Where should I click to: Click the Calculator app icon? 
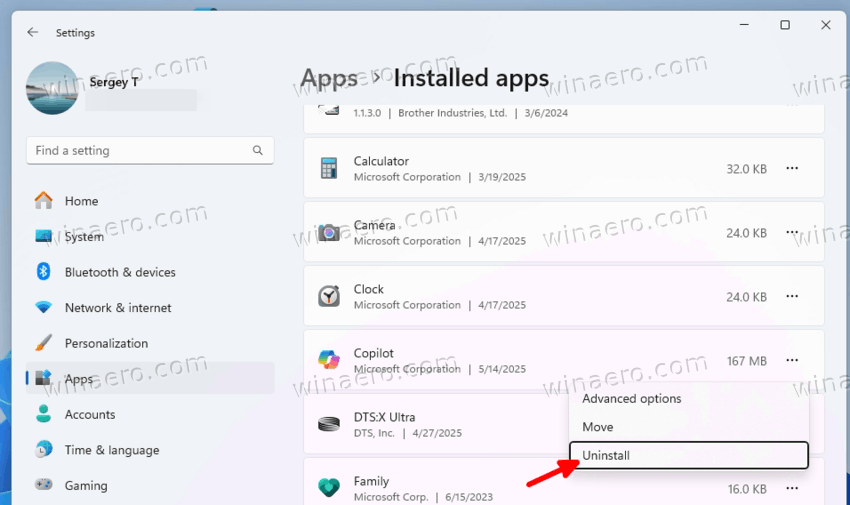329,168
